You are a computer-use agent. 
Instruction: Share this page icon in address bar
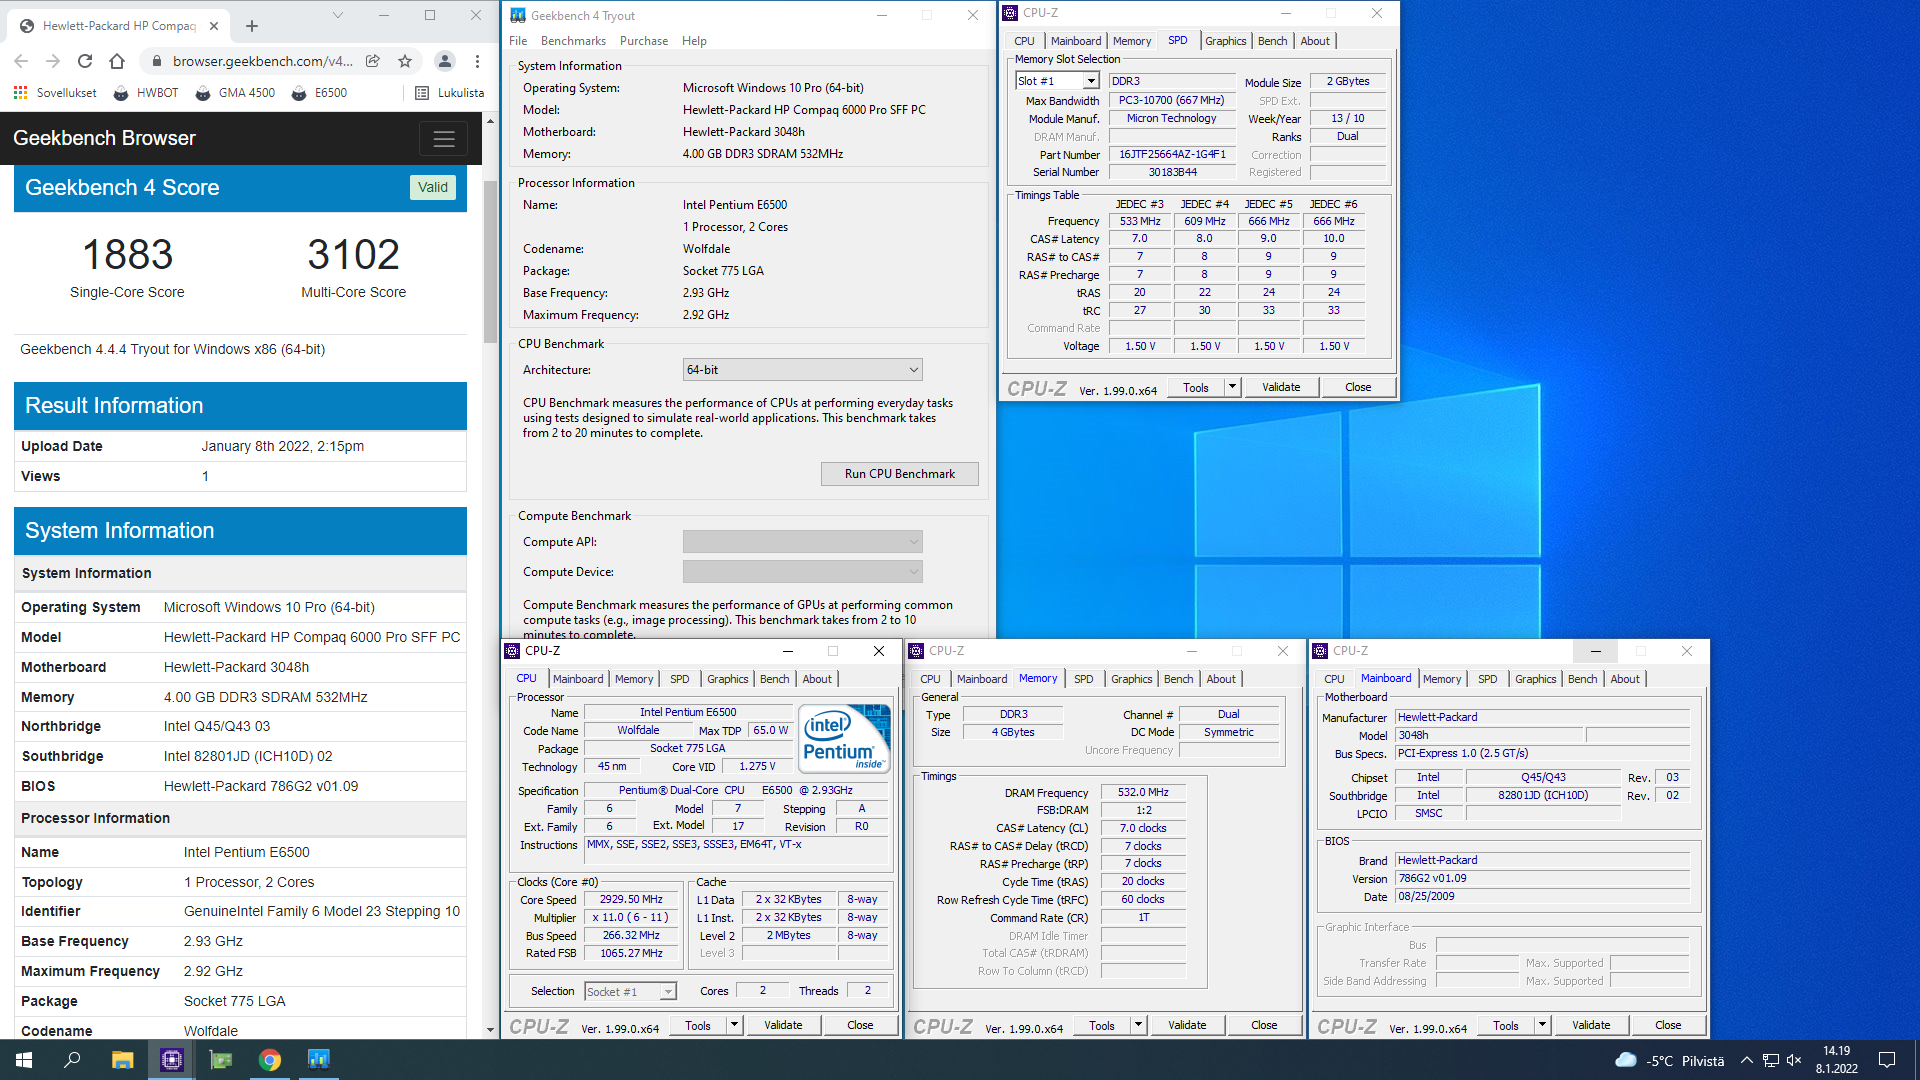coord(373,61)
